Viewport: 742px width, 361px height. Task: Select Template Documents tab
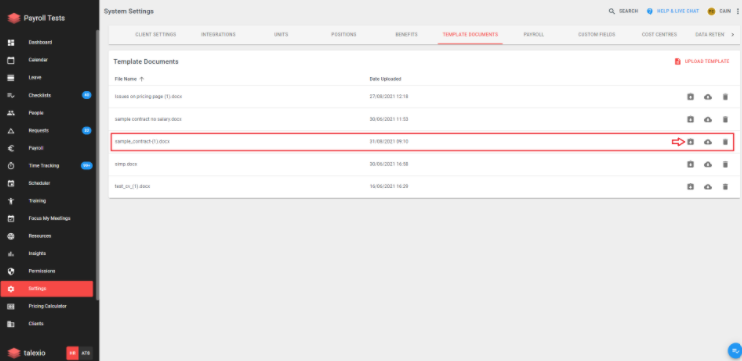(x=470, y=35)
